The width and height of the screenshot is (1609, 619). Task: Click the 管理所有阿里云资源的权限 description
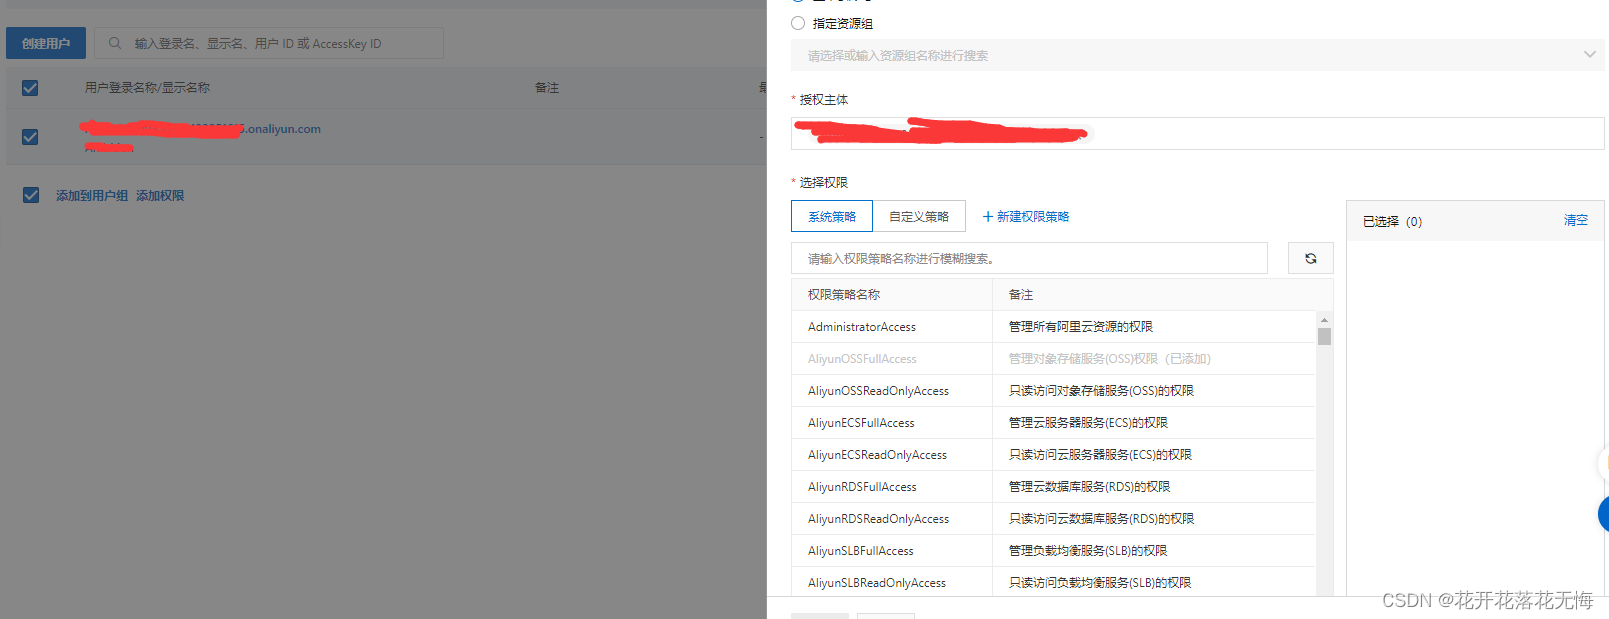pyautogui.click(x=1081, y=327)
